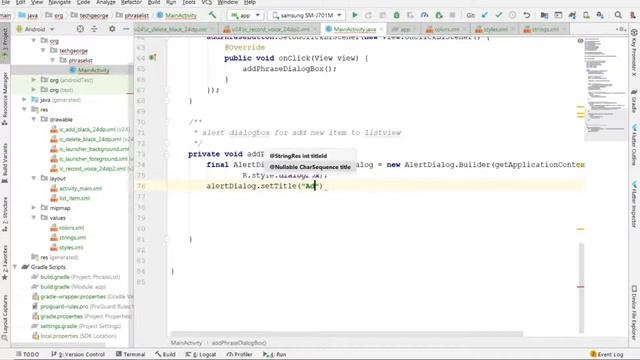Click the Apply Changes and Restart Activity icon next to Run
Viewport: 640px width, 360px height.
click(x=368, y=15)
